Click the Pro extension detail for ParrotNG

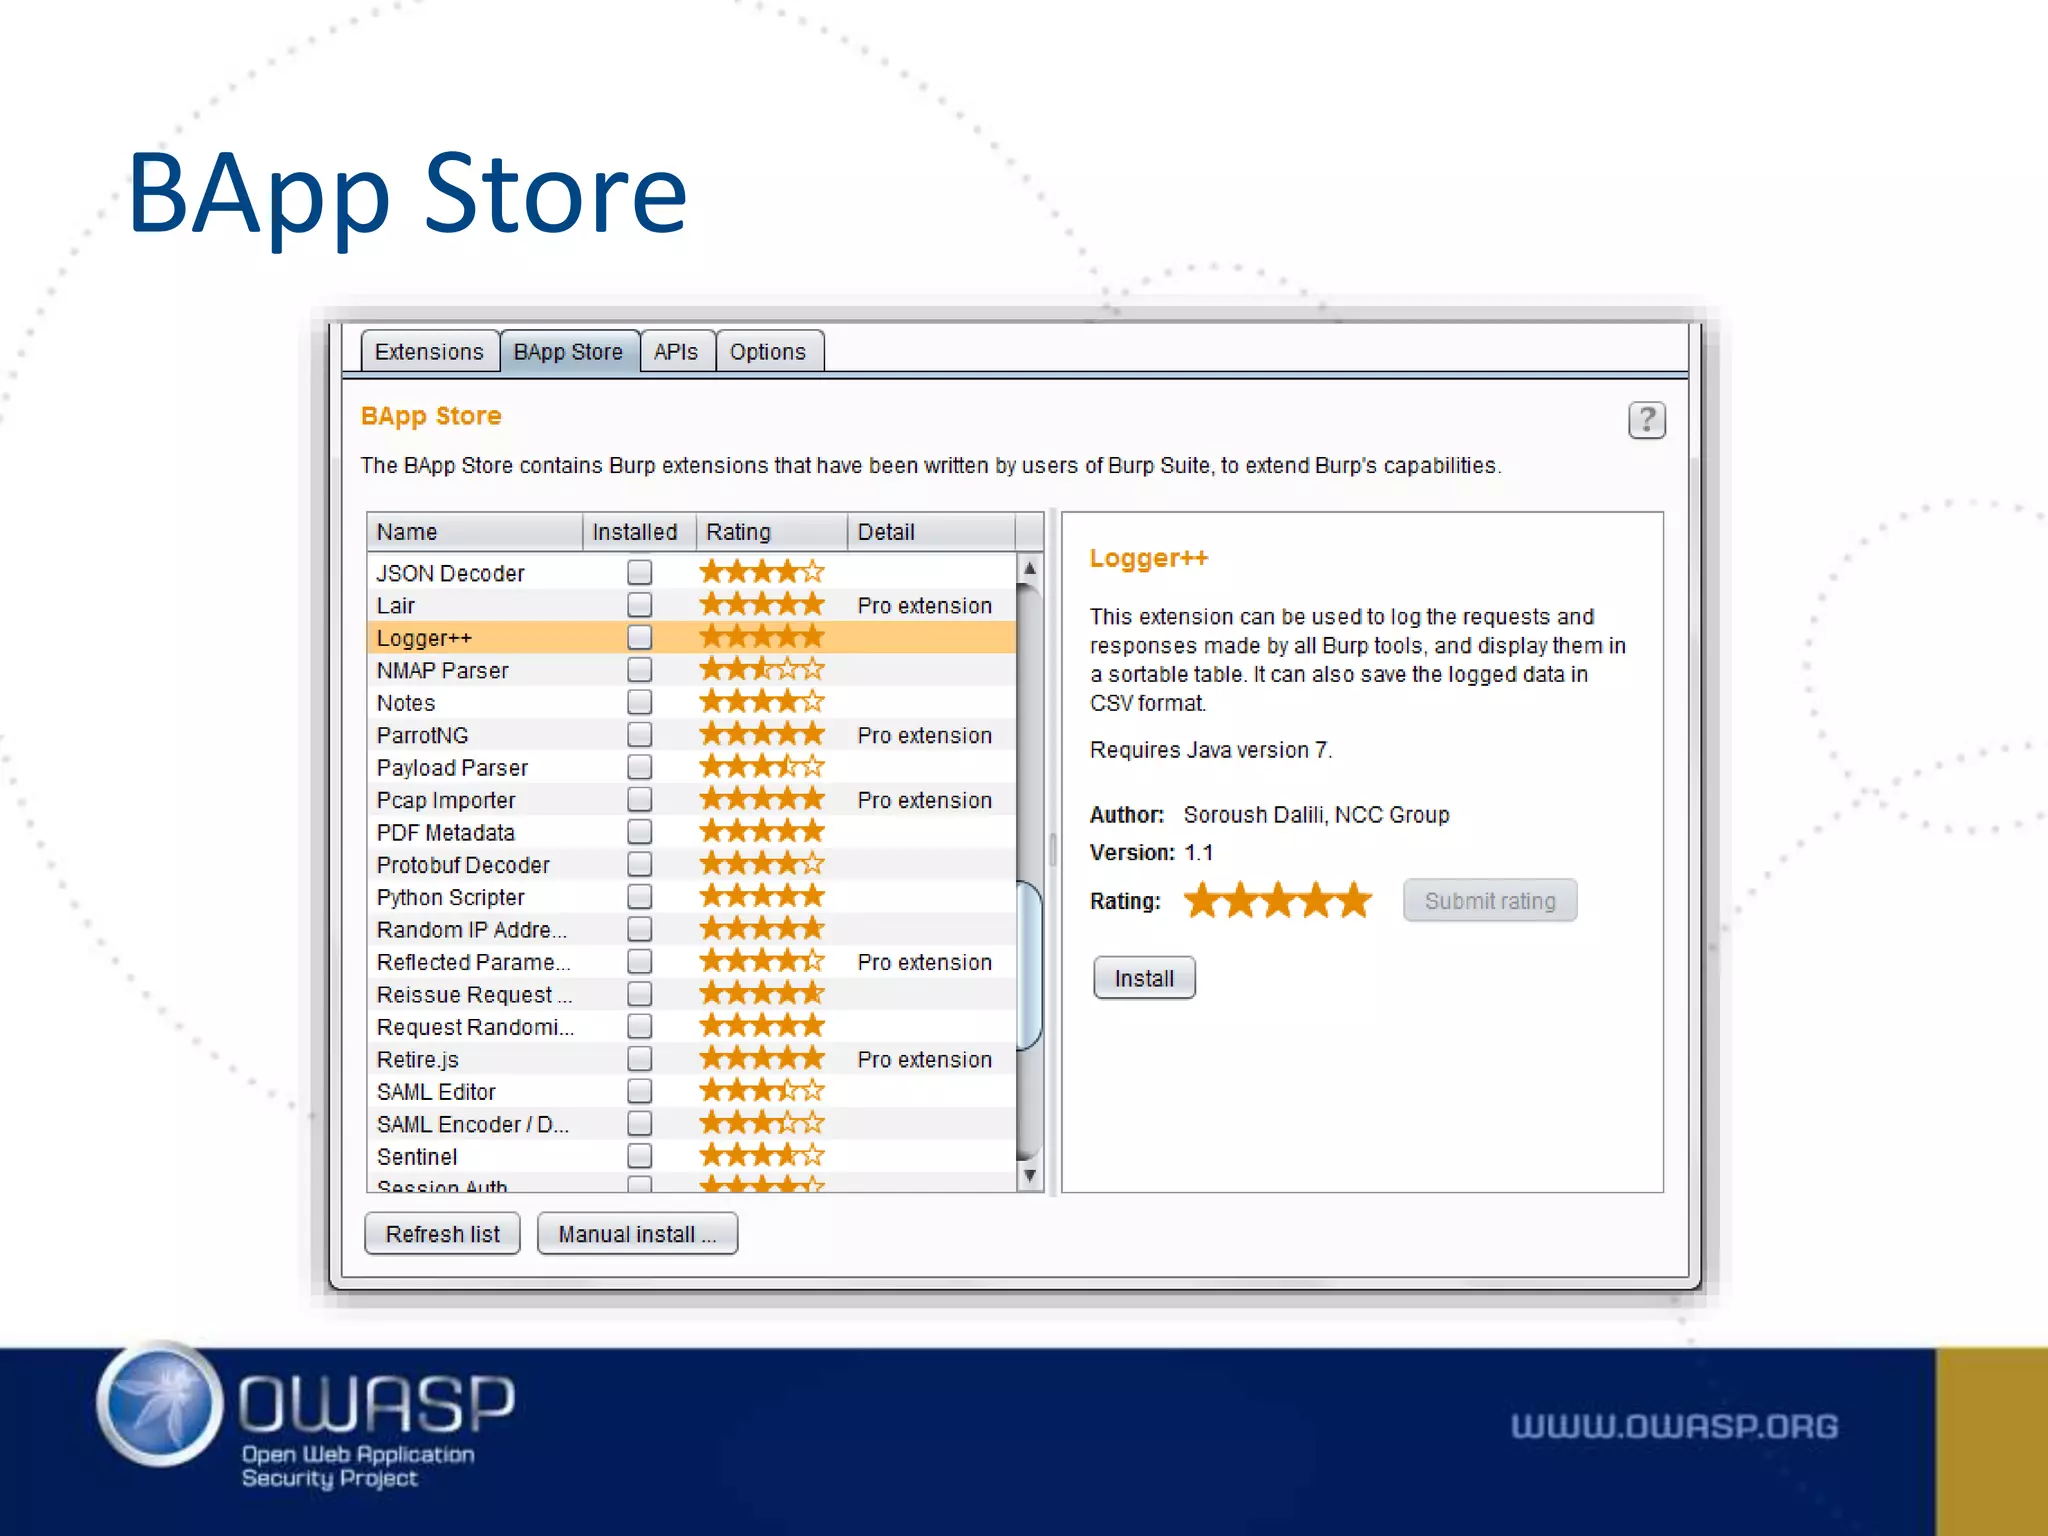[x=924, y=735]
